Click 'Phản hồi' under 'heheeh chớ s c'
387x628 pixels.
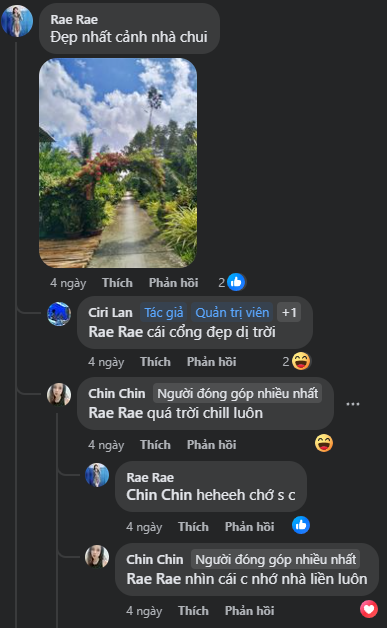250,526
